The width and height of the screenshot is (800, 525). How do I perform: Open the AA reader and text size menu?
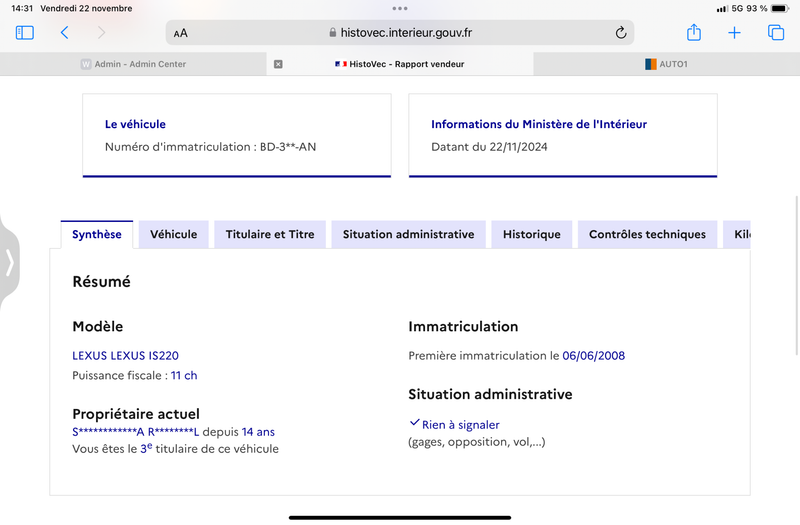pos(181,33)
